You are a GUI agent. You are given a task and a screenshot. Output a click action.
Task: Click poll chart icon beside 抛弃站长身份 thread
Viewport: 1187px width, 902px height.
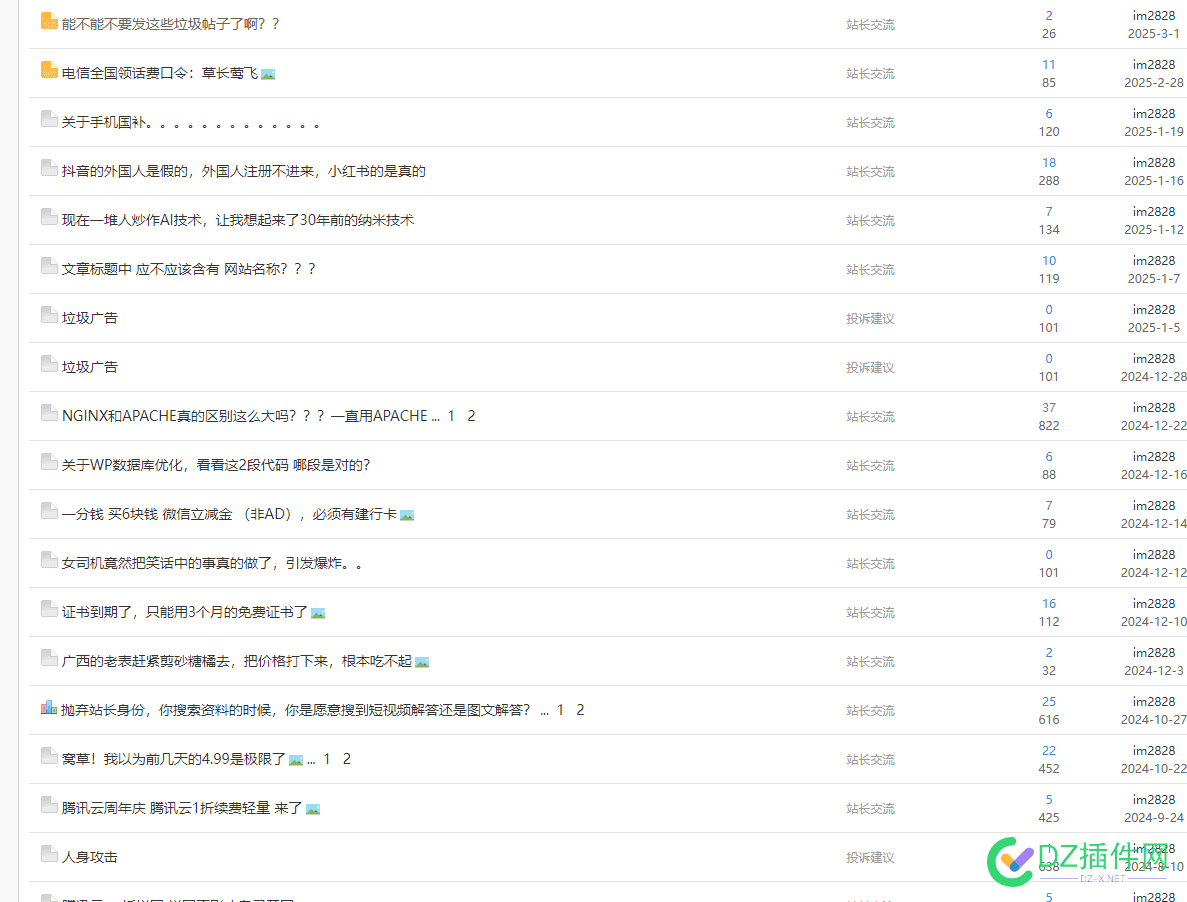(x=49, y=708)
